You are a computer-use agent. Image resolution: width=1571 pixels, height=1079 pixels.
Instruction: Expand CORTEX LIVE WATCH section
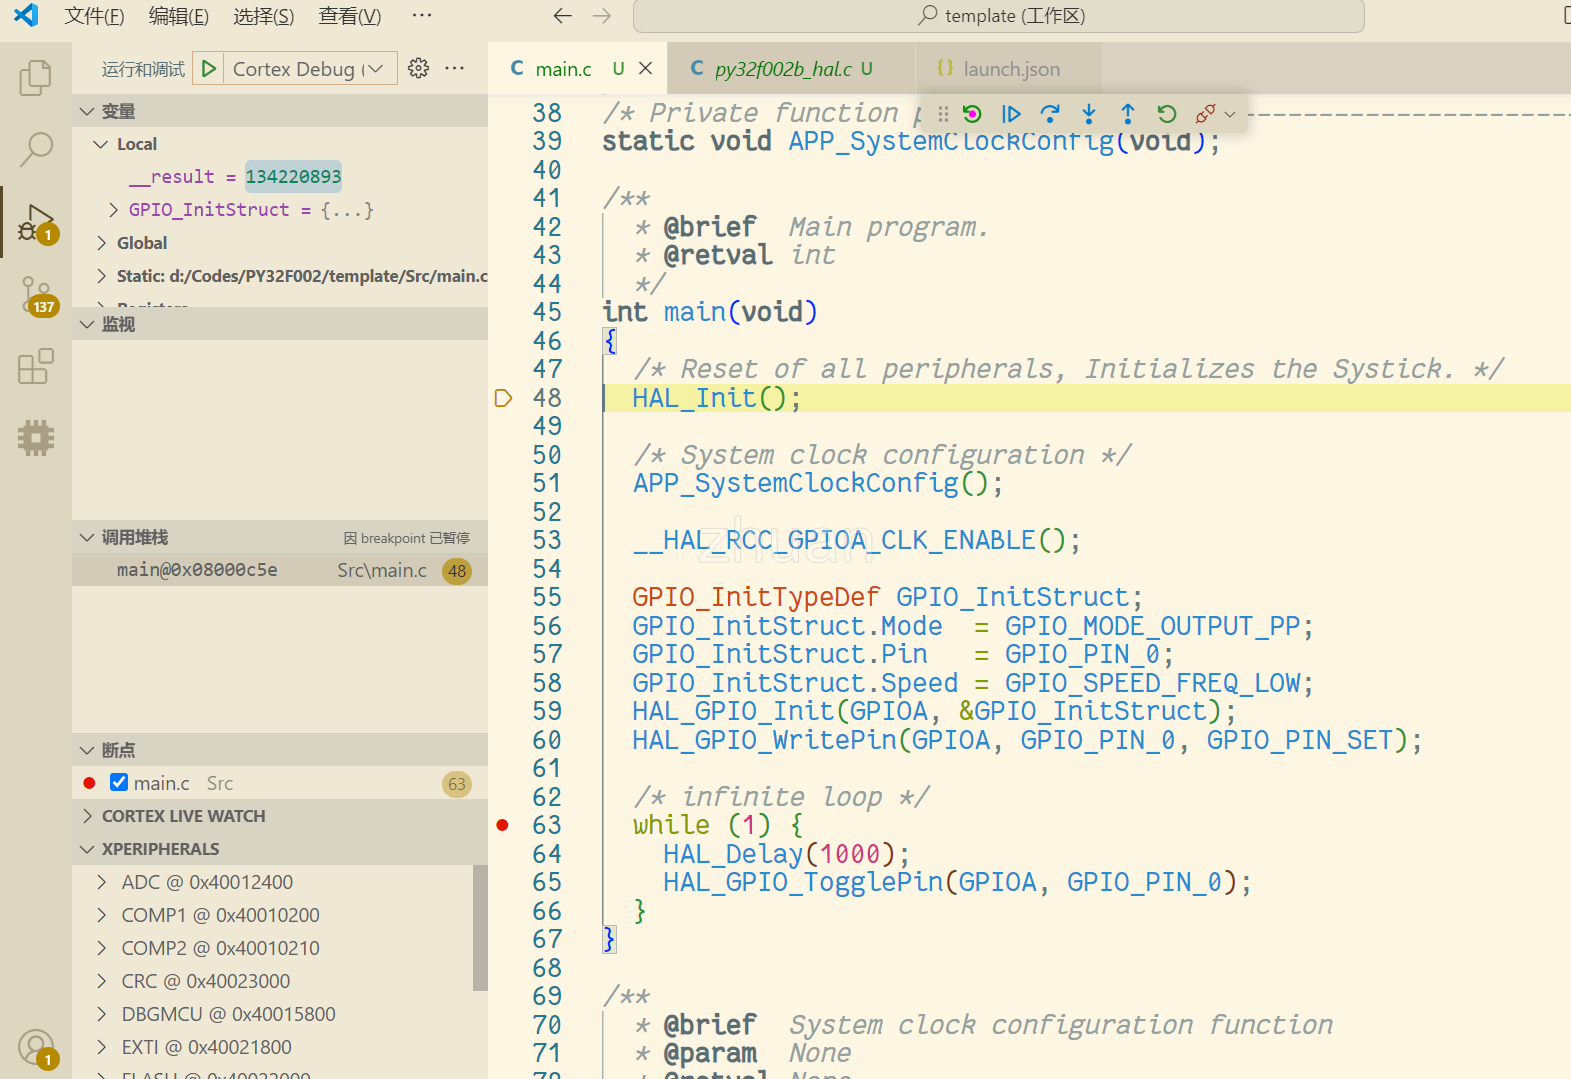[x=87, y=816]
